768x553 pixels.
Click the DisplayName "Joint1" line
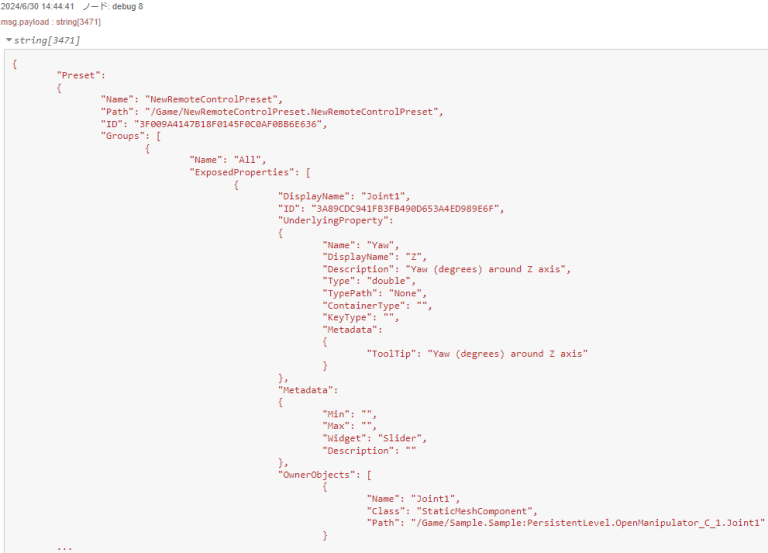coord(343,197)
